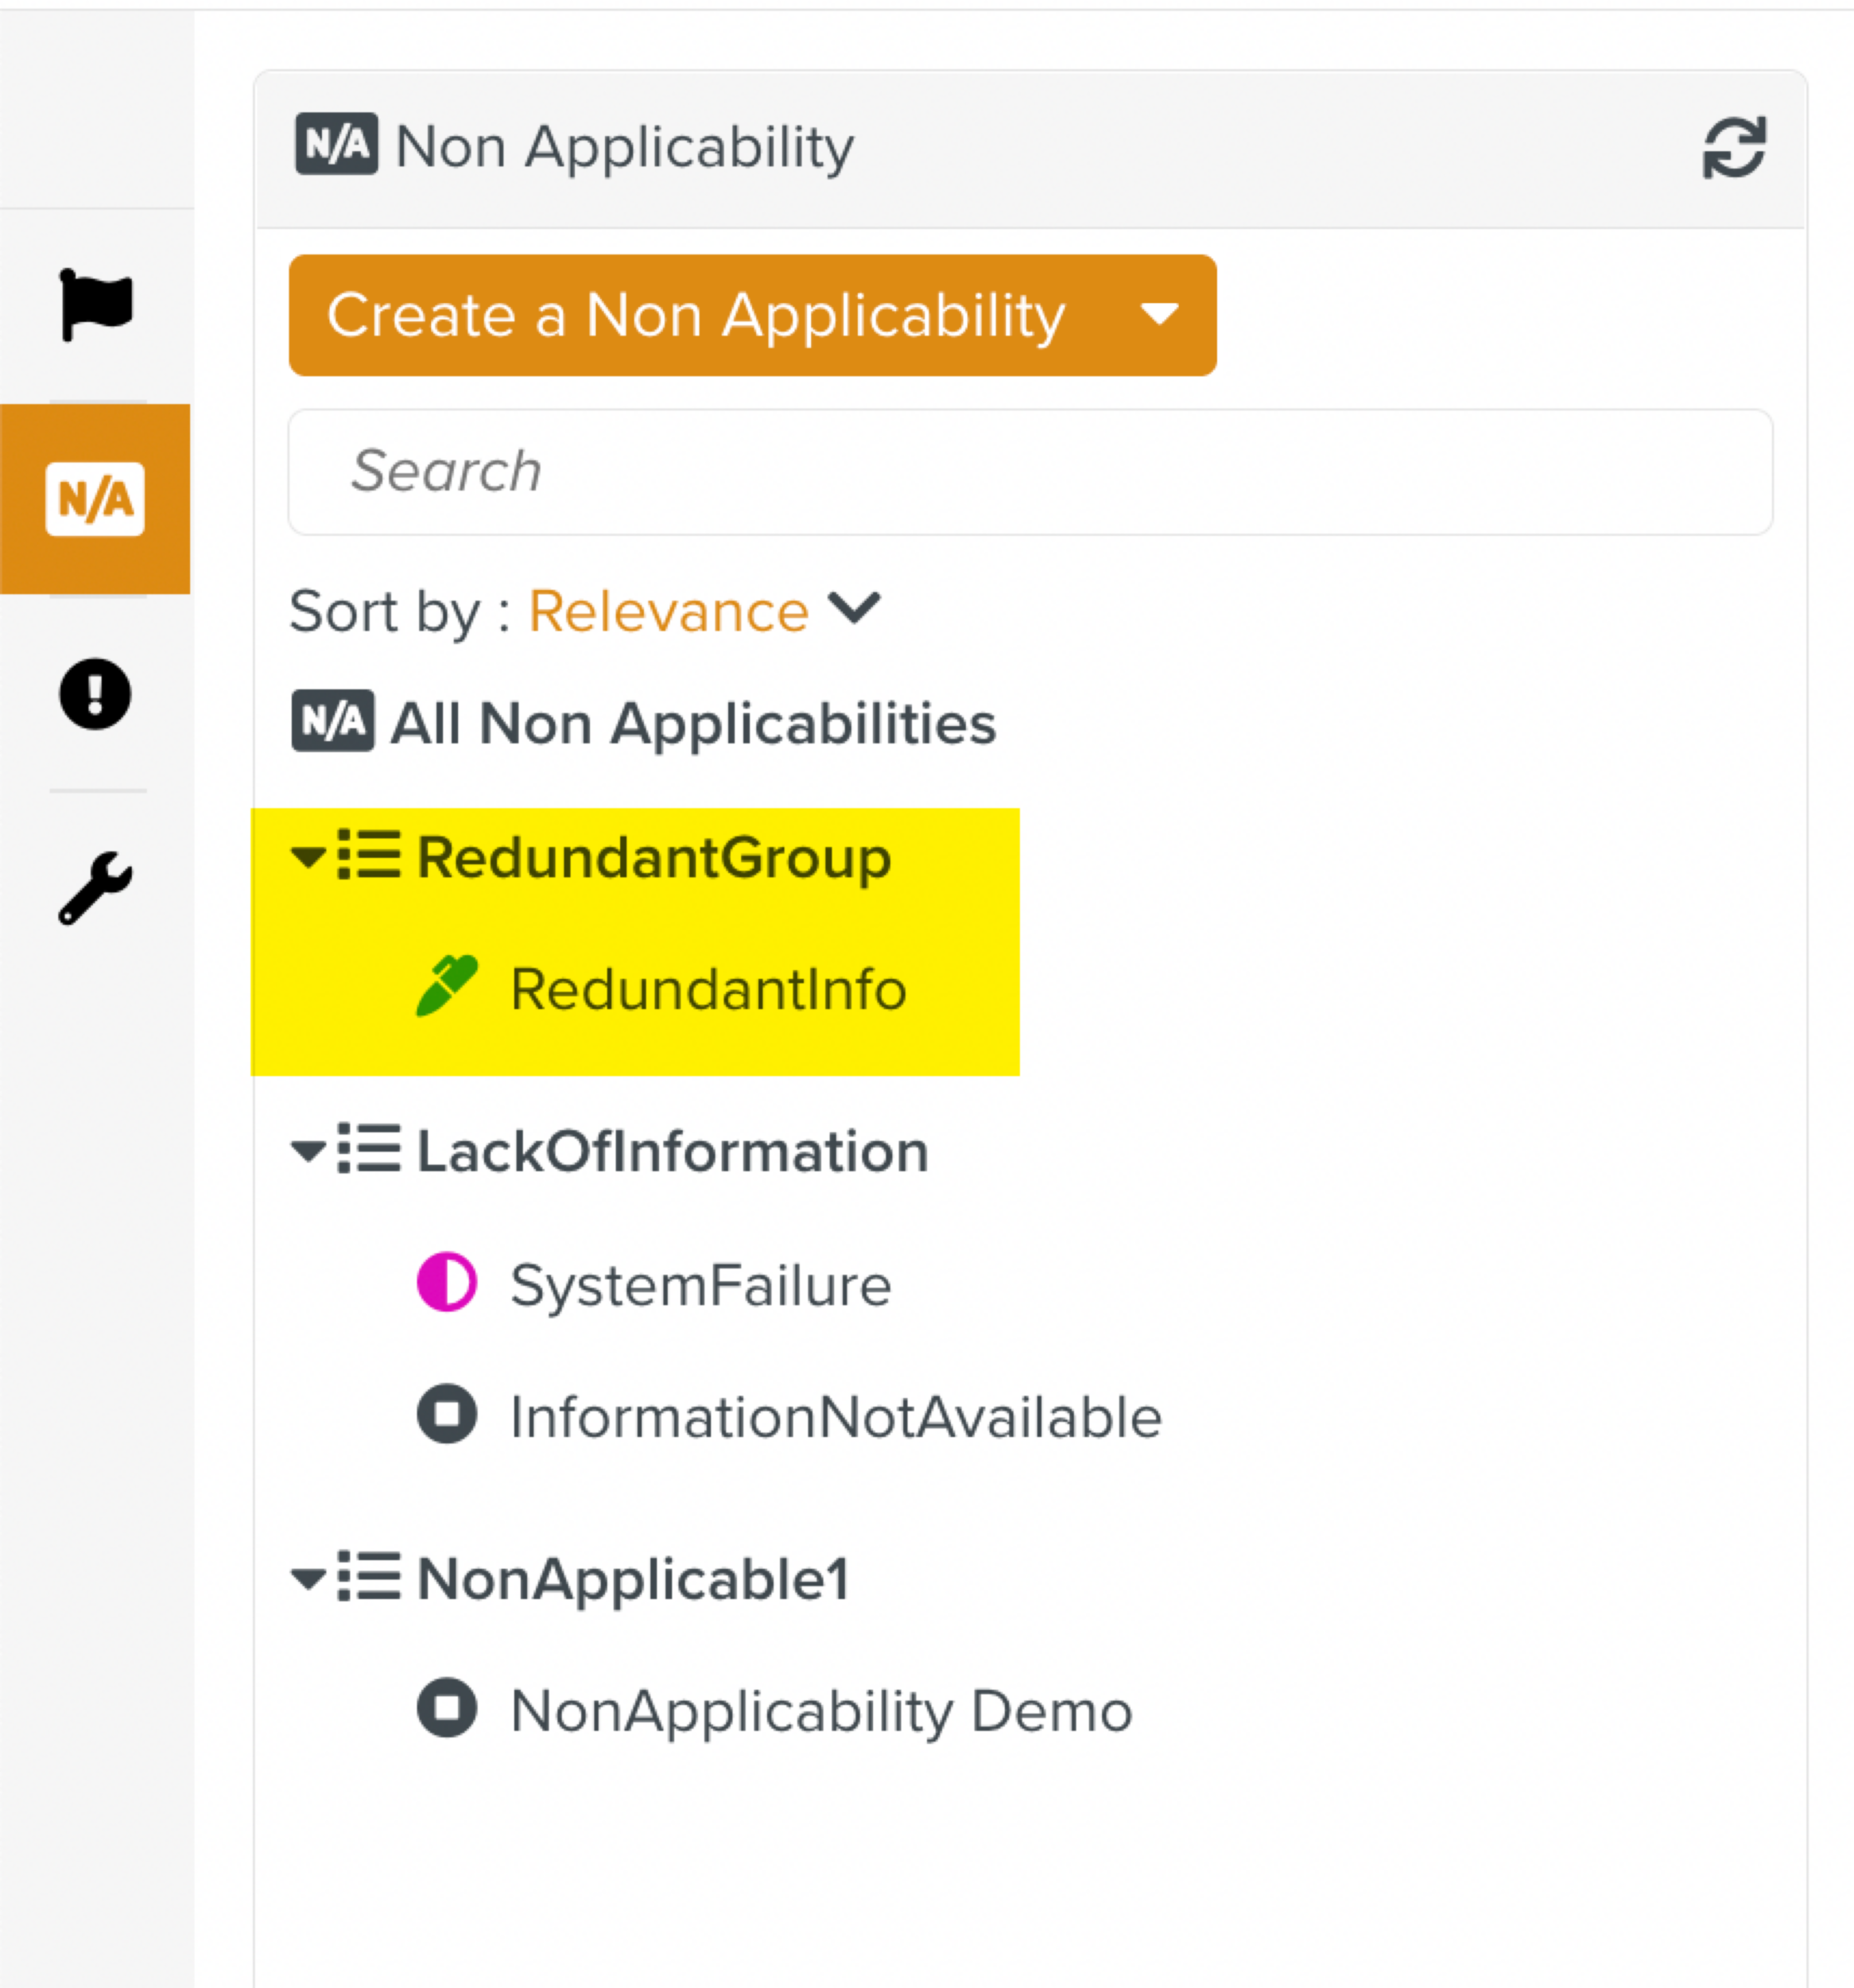This screenshot has height=1988, width=1854.
Task: Open the wrench settings sidebar icon
Action: coord(95,887)
